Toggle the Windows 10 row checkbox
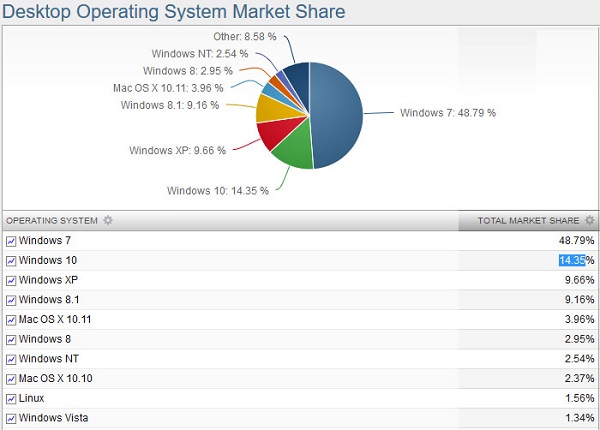600x430 pixels. [x=11, y=261]
